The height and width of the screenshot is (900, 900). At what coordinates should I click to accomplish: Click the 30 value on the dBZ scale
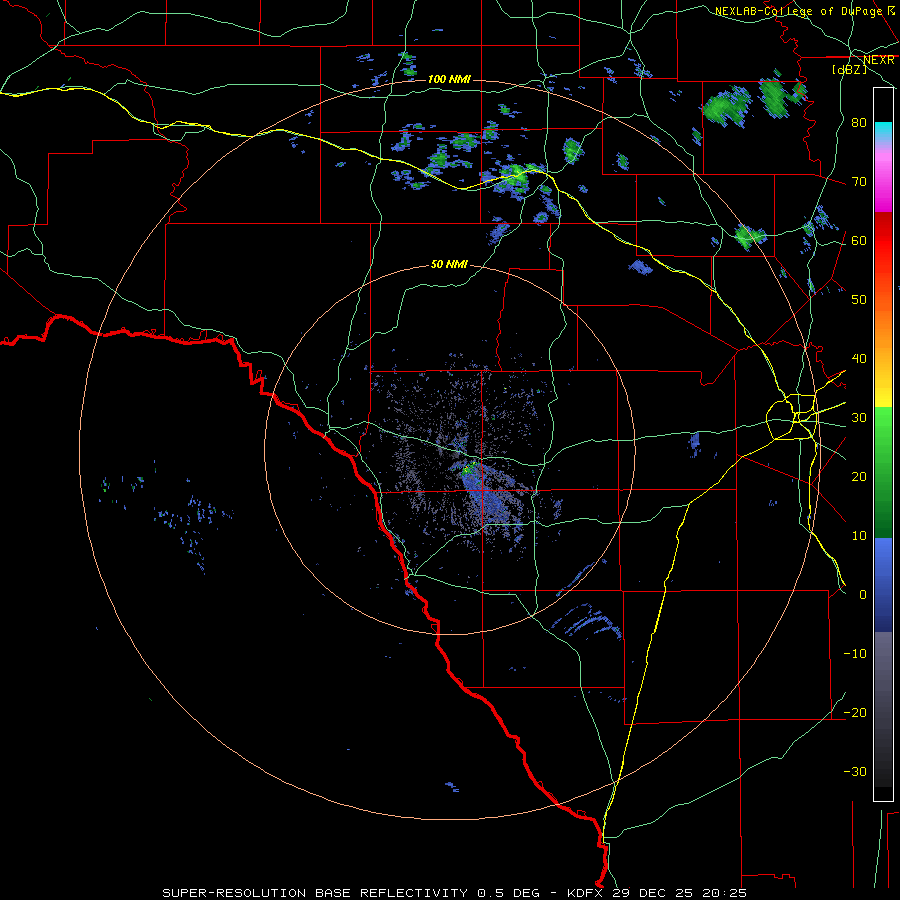pyautogui.click(x=859, y=418)
